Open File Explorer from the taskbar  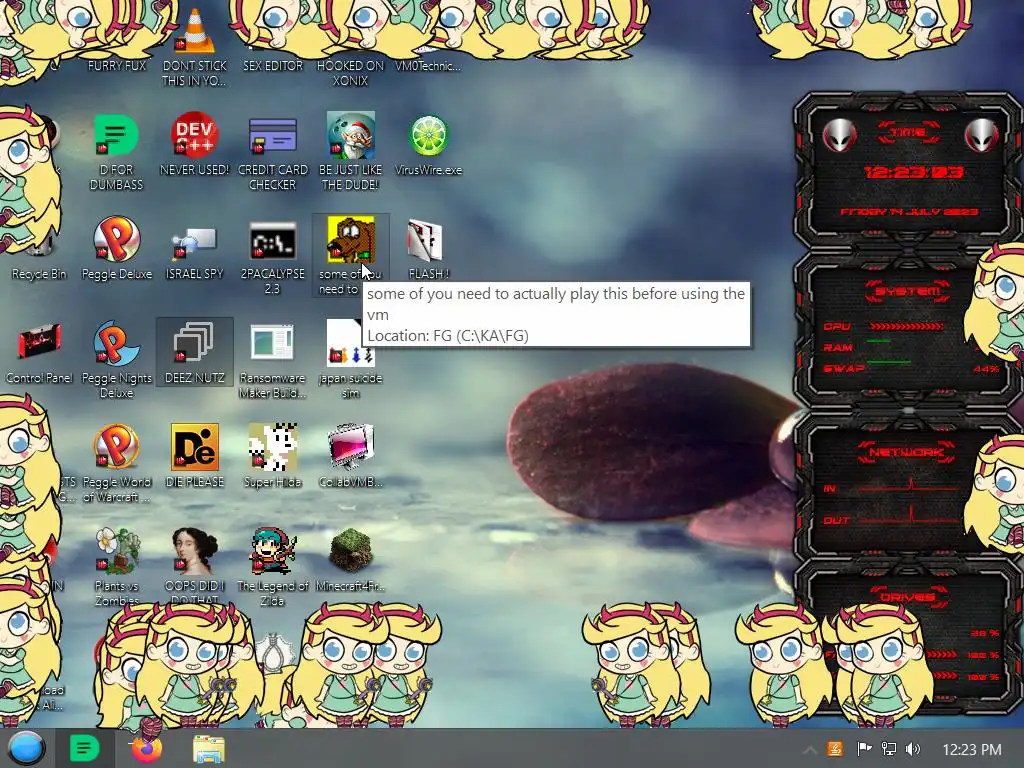[x=209, y=749]
